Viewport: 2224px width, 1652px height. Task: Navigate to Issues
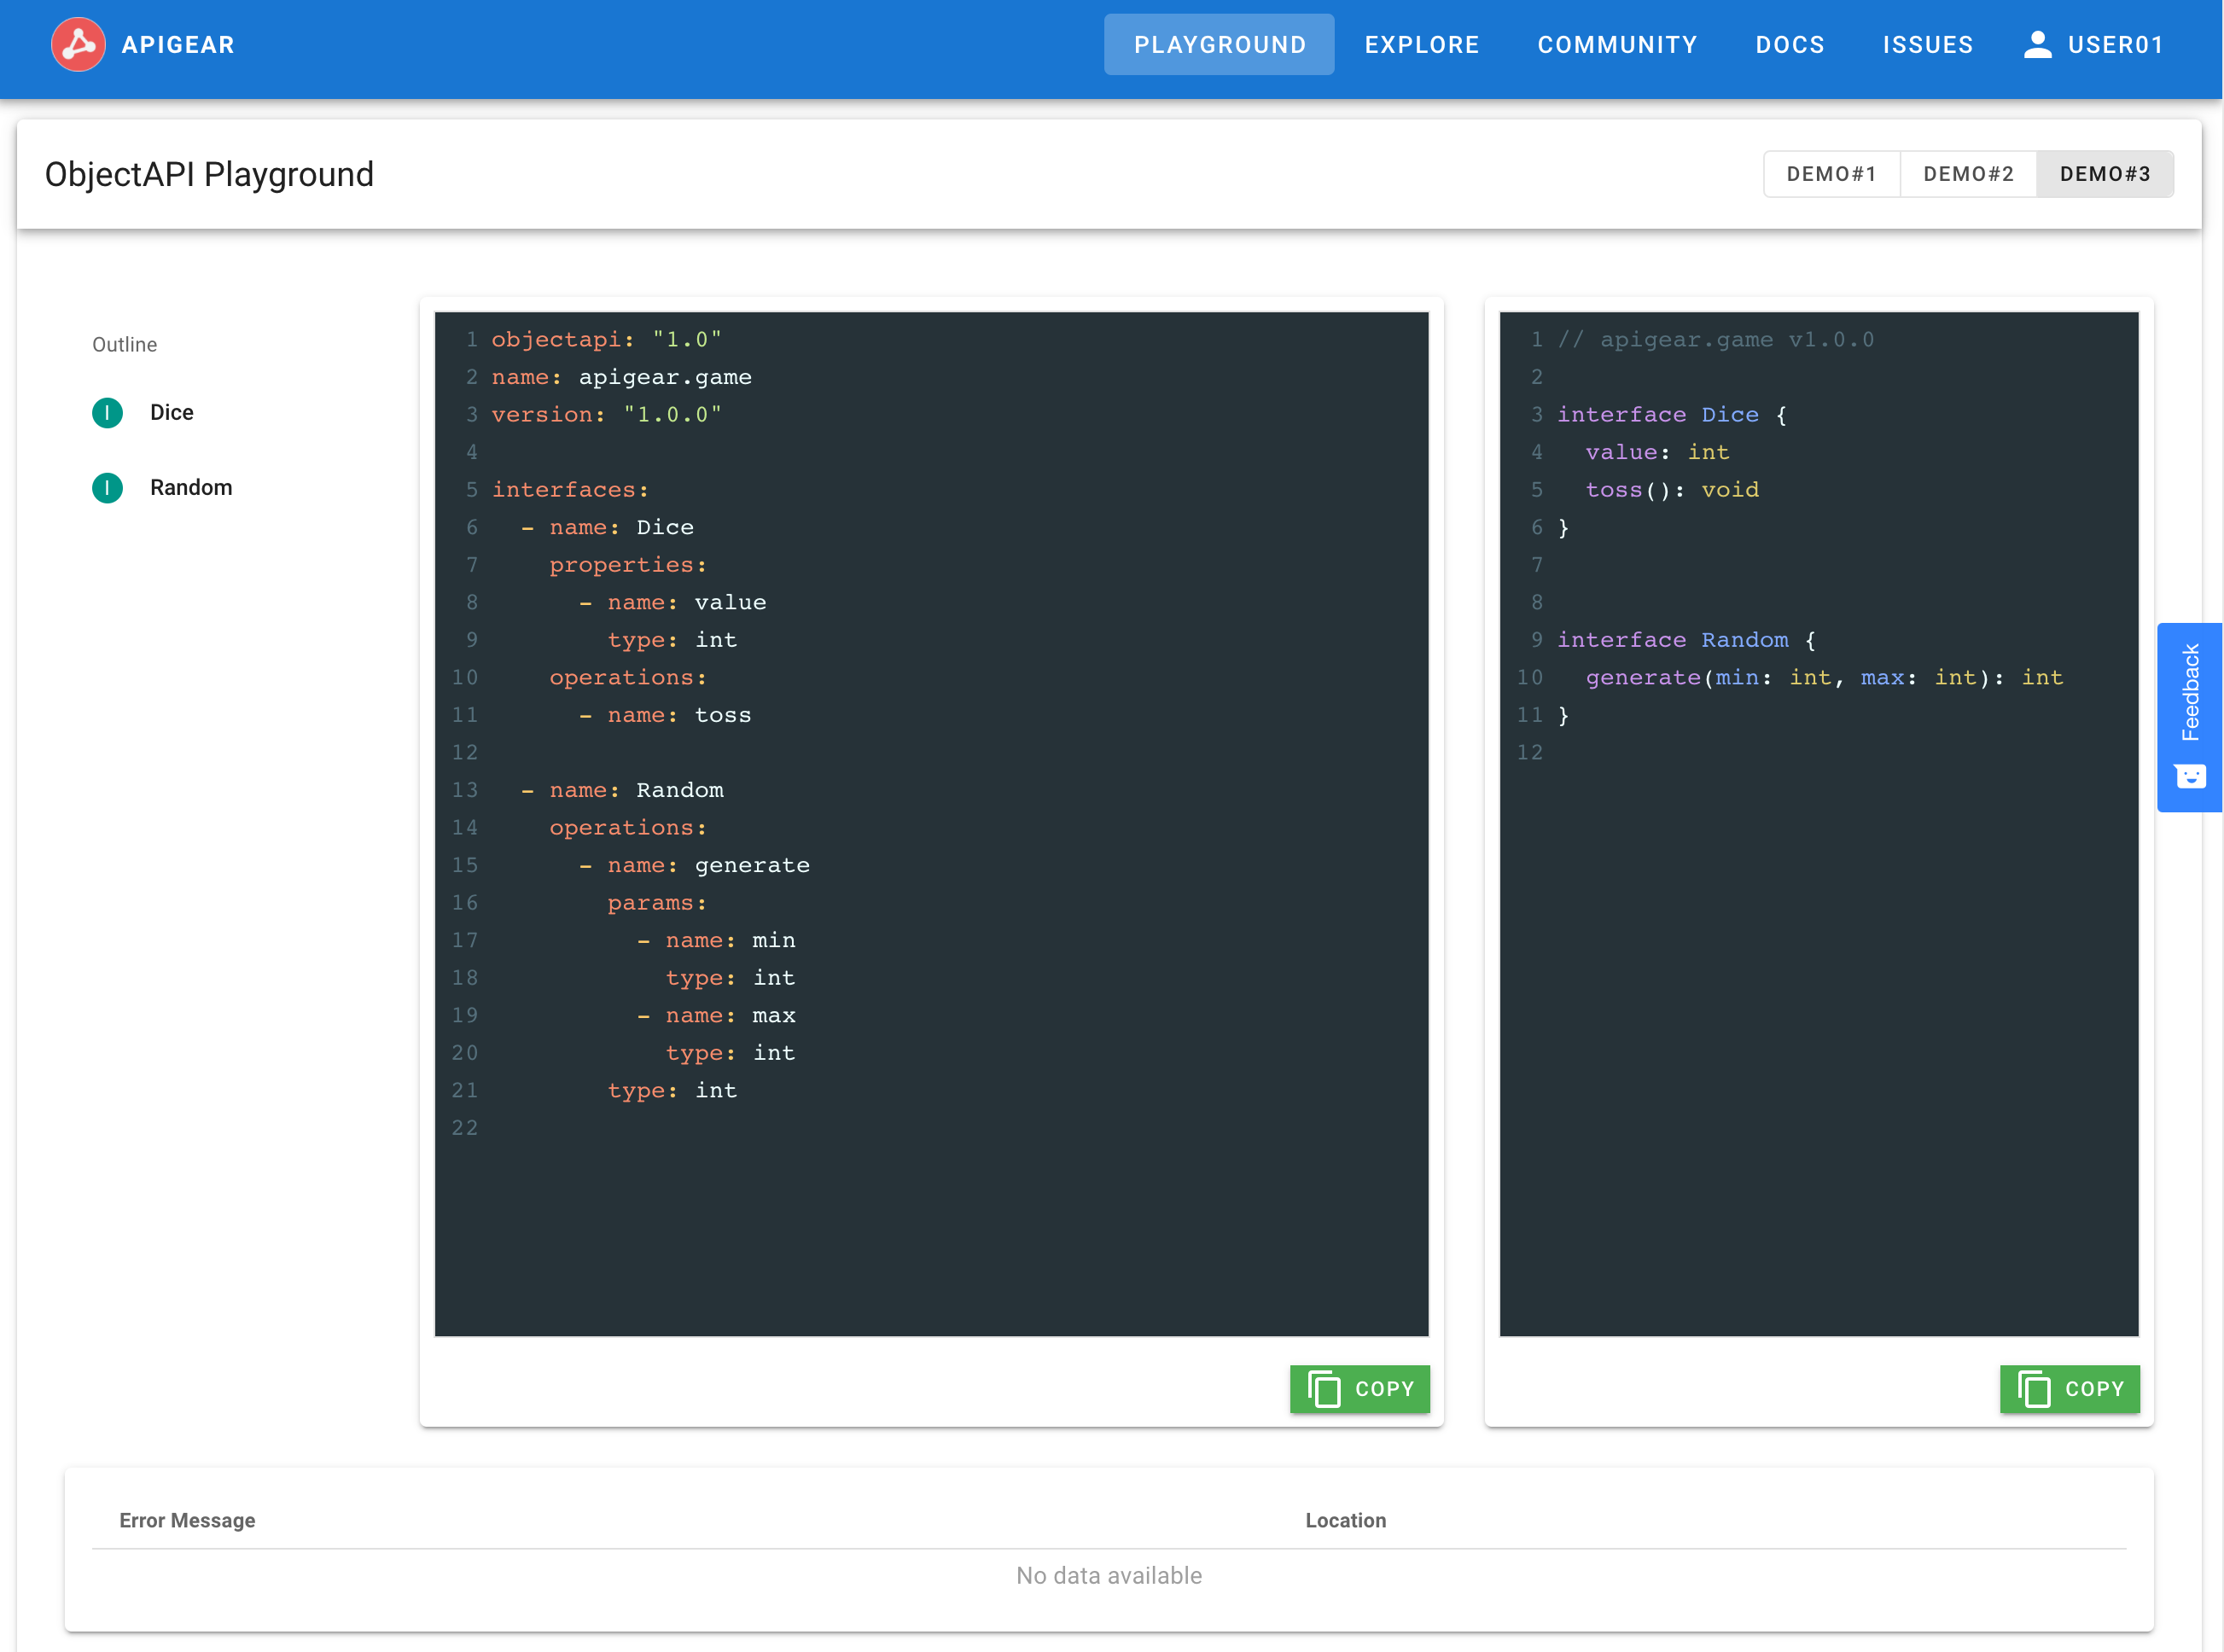coord(1927,45)
